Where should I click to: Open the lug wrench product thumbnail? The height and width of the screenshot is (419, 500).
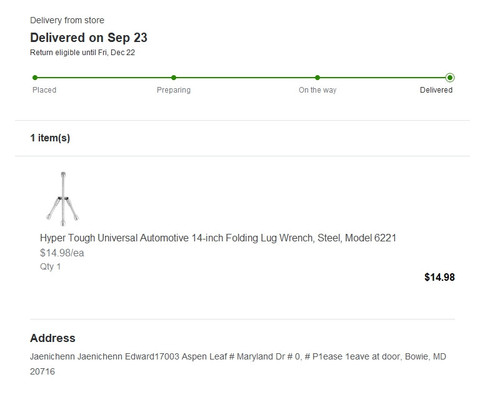pyautogui.click(x=63, y=199)
